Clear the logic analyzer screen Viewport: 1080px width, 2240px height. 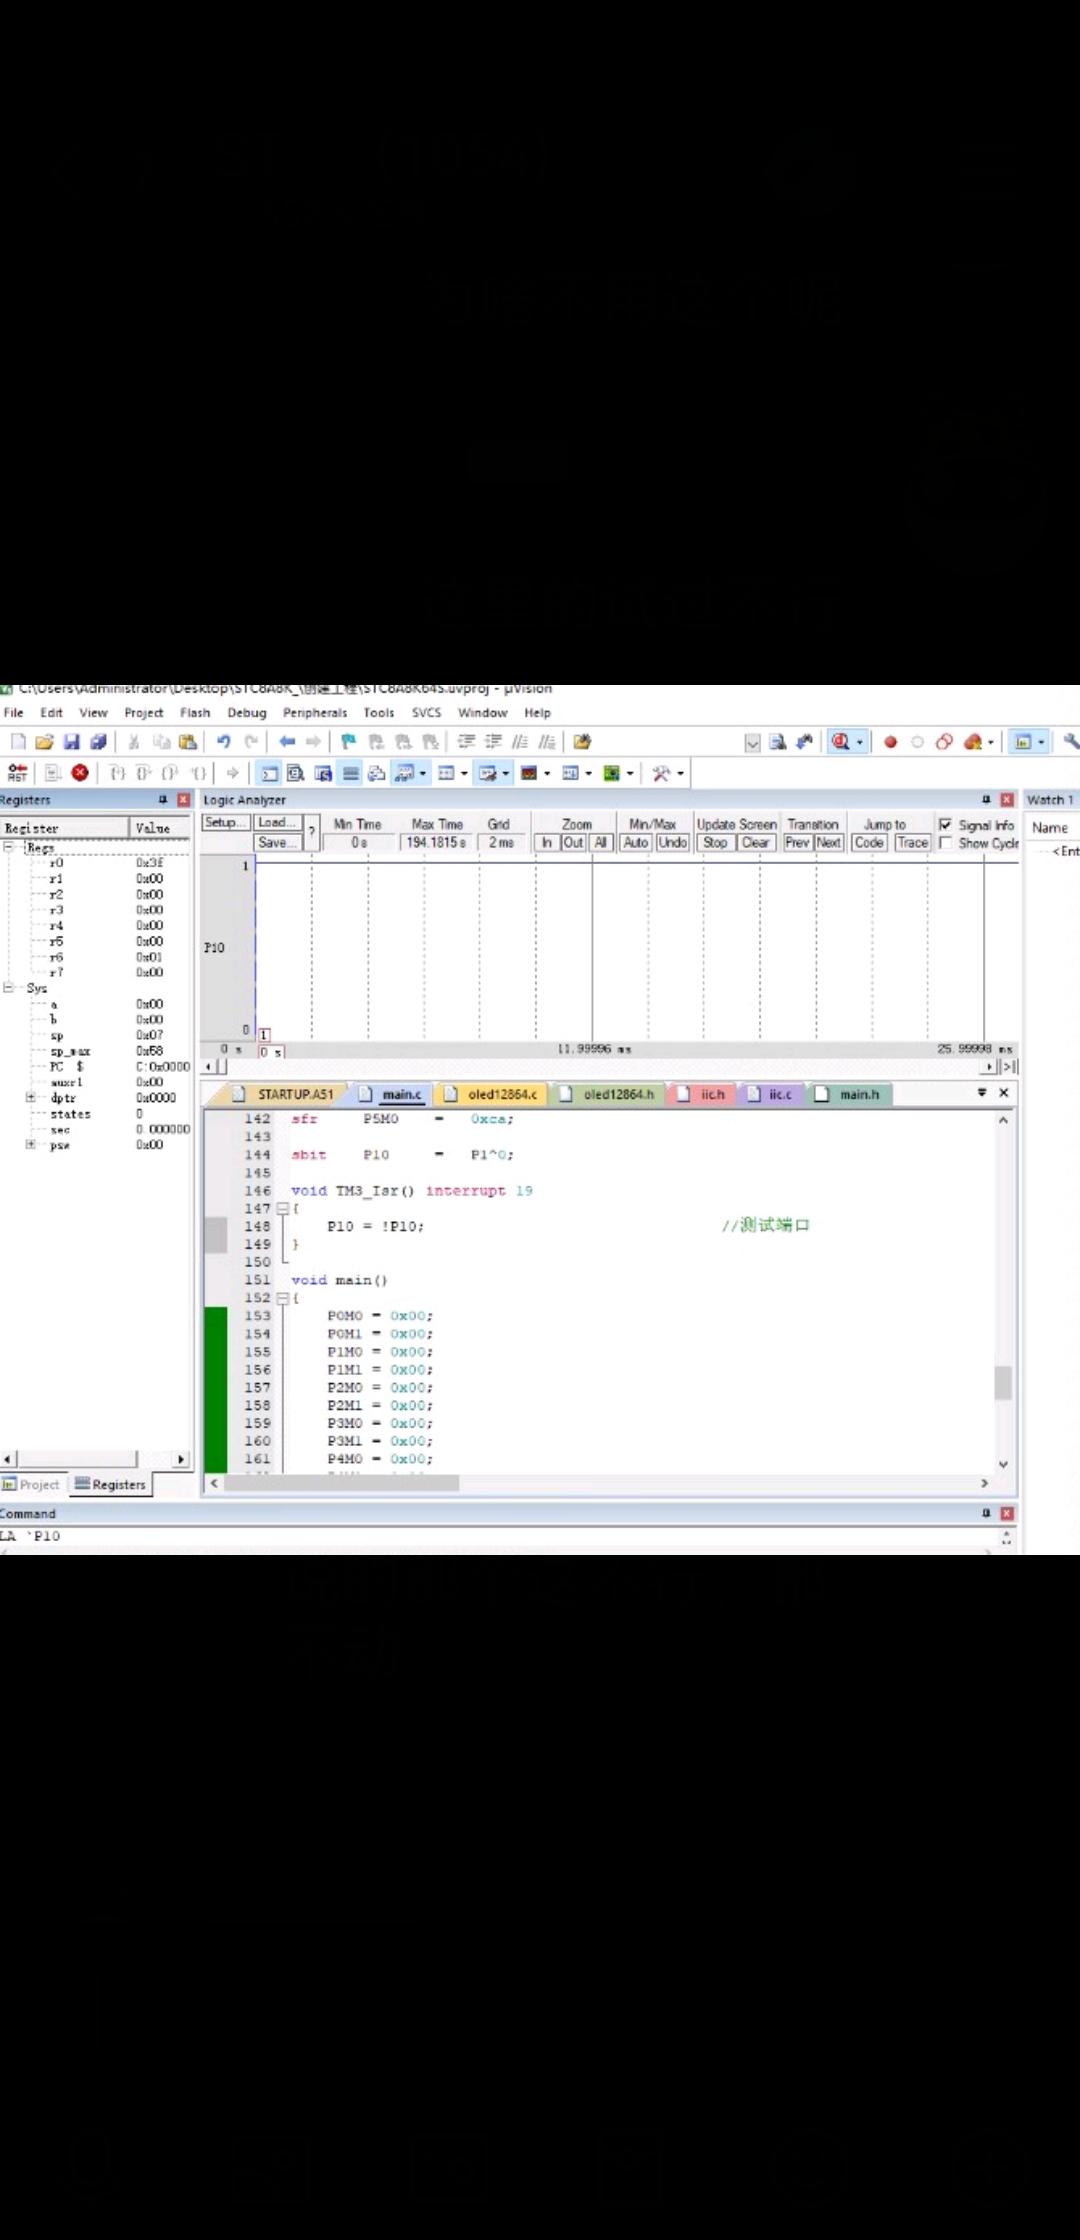click(x=756, y=843)
